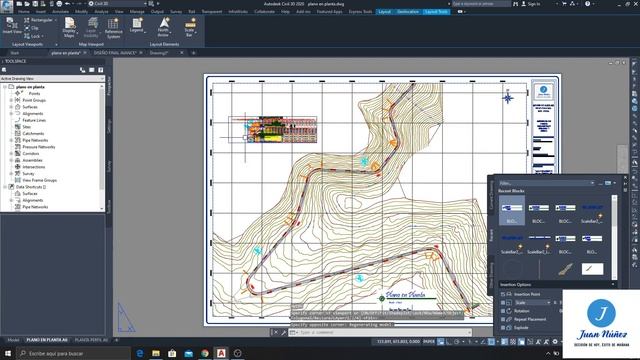Viewport: 640px width, 360px height.
Task: Click the Save icon in quick access toolbar
Action: pyautogui.click(x=35, y=4)
